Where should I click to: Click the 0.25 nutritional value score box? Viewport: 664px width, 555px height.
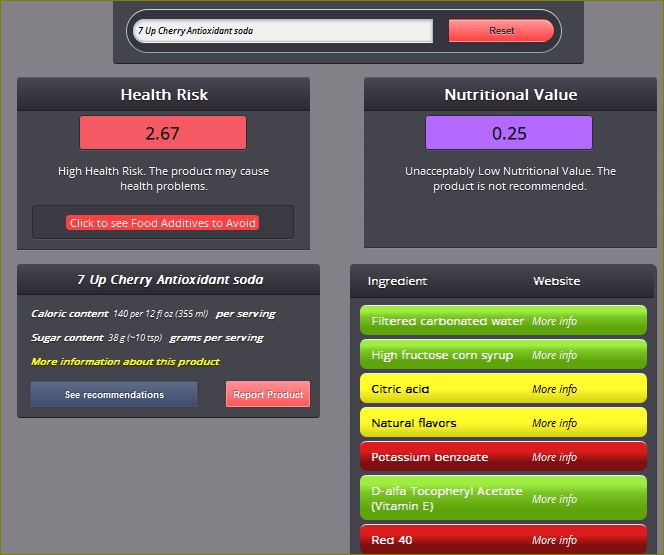(x=509, y=133)
